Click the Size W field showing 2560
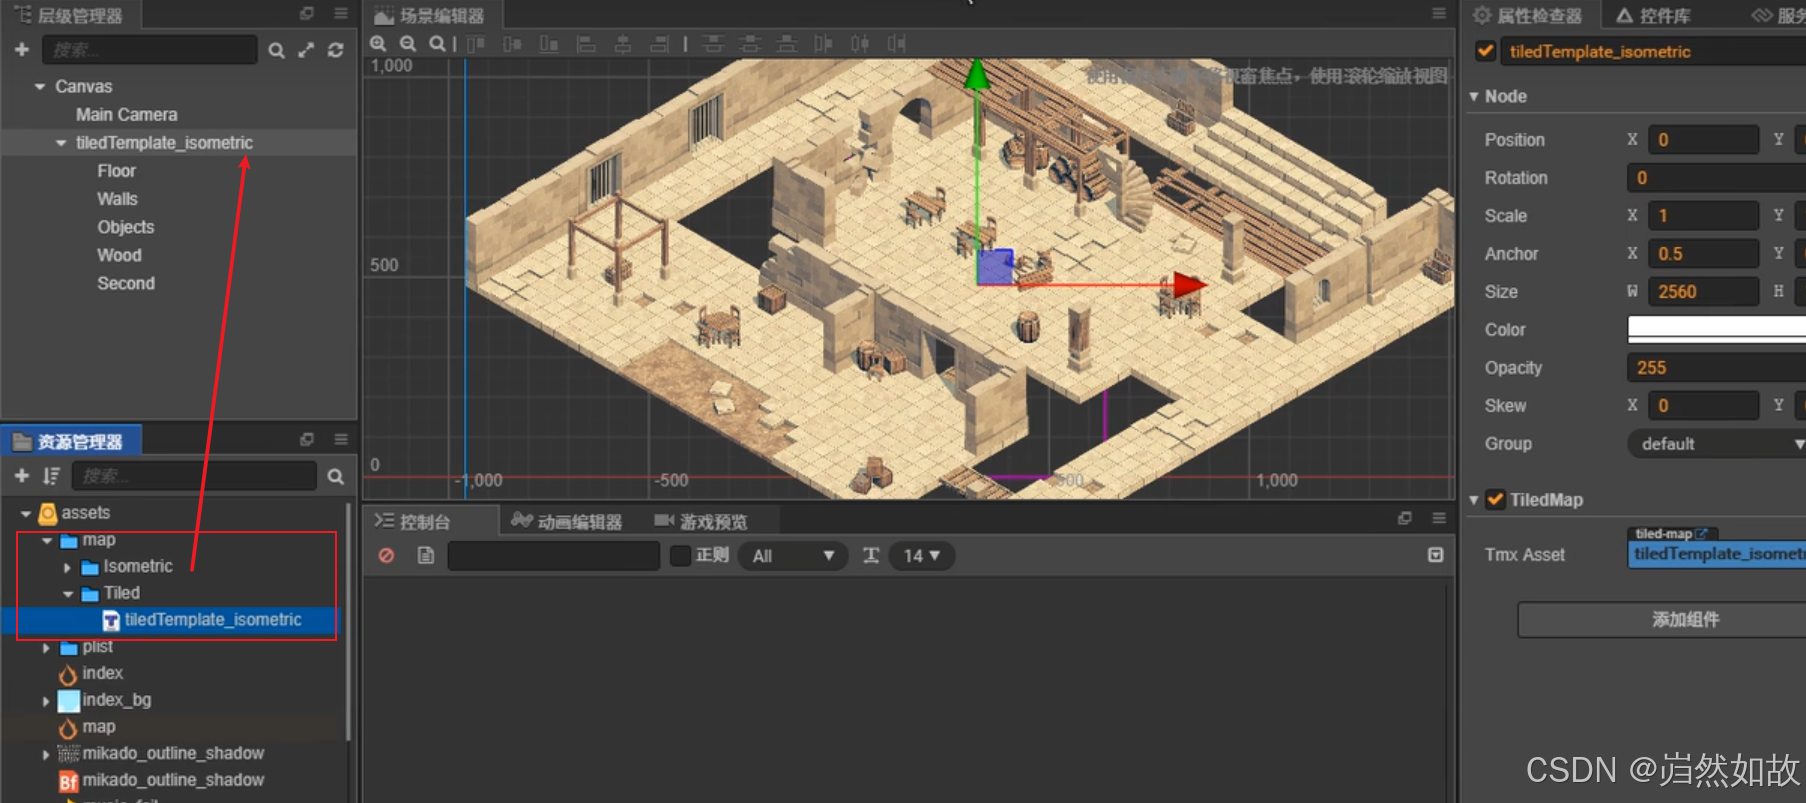Viewport: 1806px width, 803px height. [x=1704, y=292]
